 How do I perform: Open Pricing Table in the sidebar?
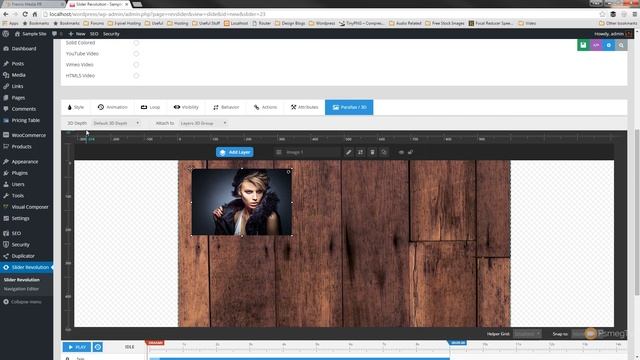point(25,120)
